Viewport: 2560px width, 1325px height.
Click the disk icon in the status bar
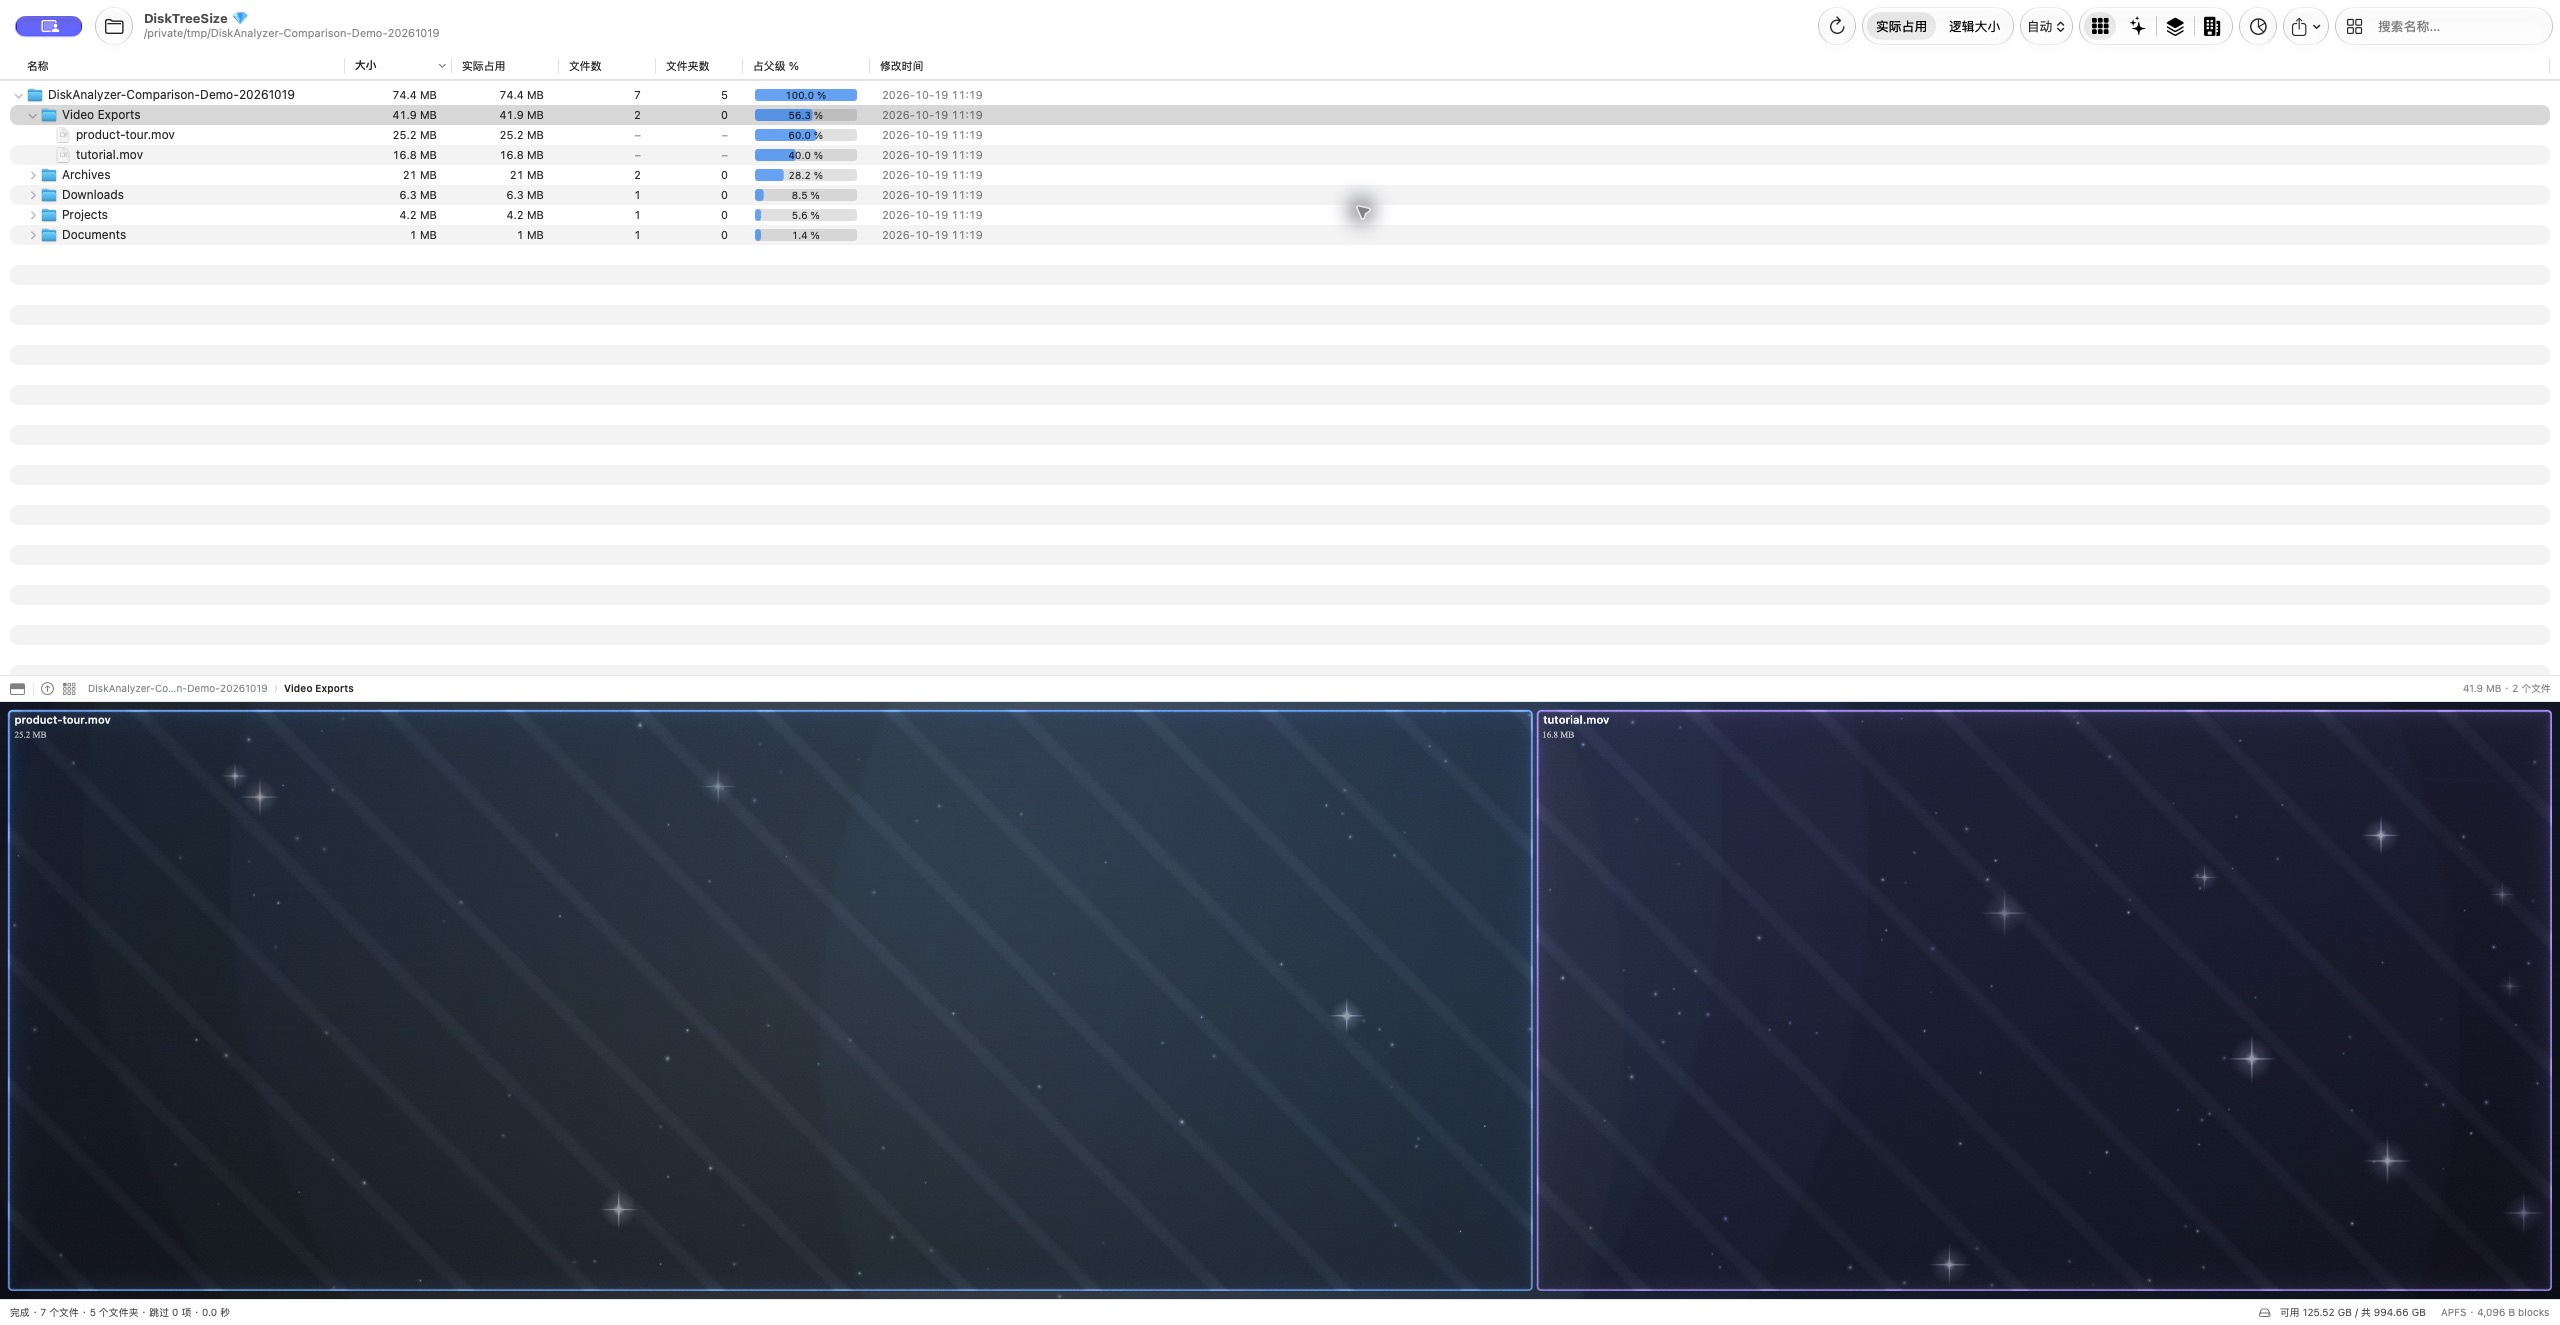(x=2265, y=1313)
